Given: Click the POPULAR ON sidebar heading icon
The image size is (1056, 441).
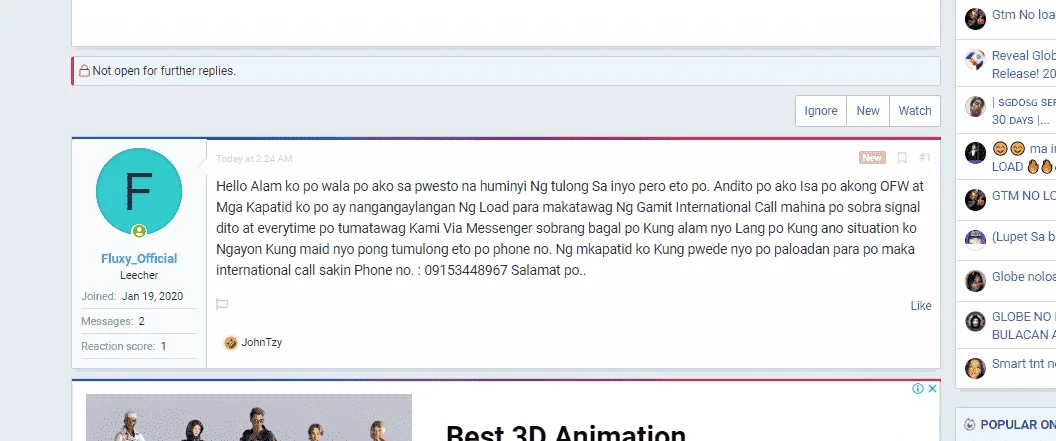Looking at the screenshot, I should pos(970,425).
